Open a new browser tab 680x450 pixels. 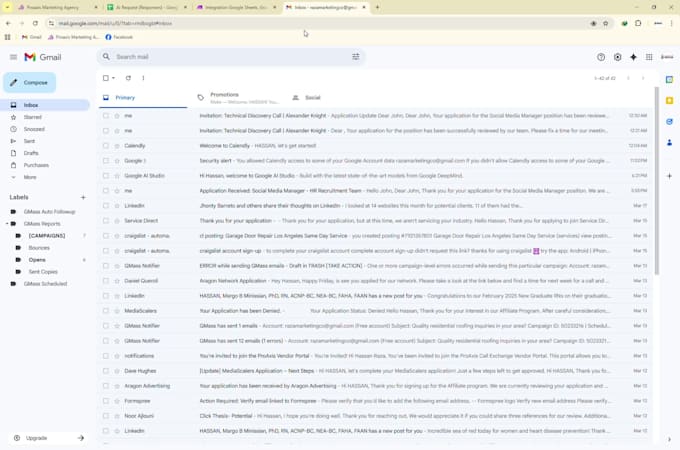(x=377, y=7)
